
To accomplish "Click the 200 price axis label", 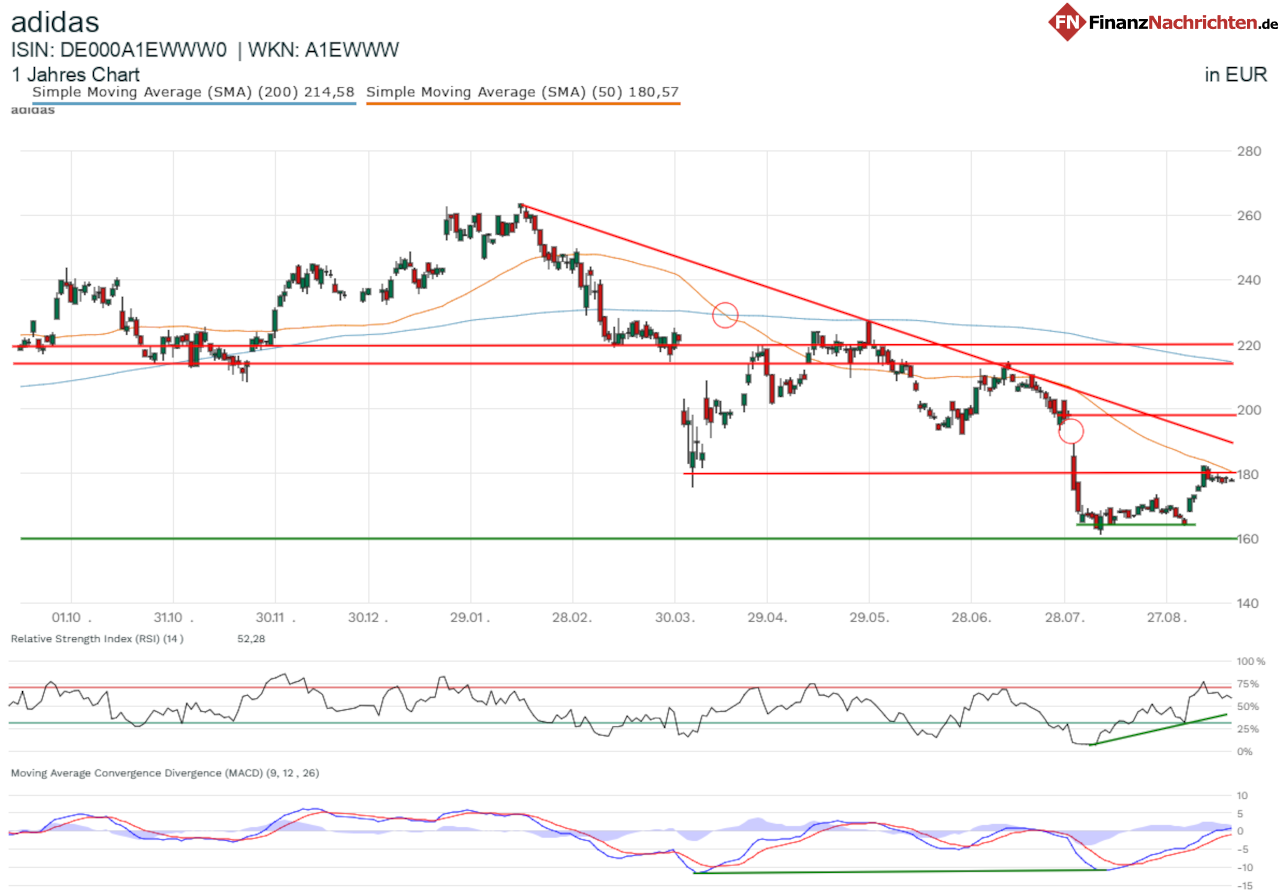I will [x=1247, y=410].
